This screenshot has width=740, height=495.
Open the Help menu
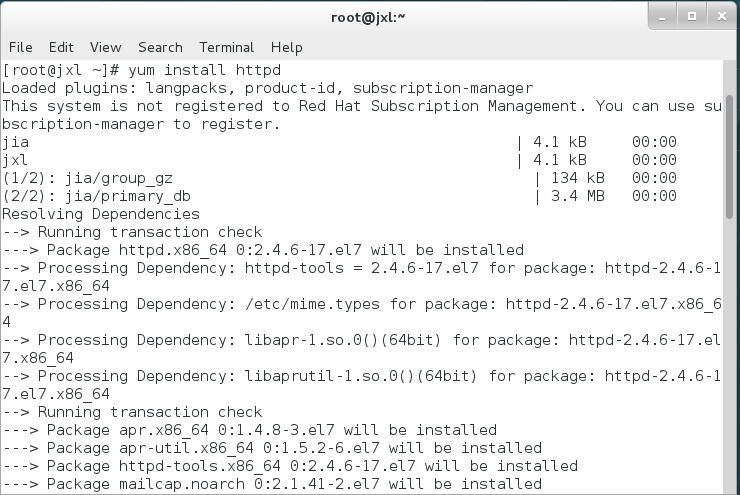(x=287, y=47)
